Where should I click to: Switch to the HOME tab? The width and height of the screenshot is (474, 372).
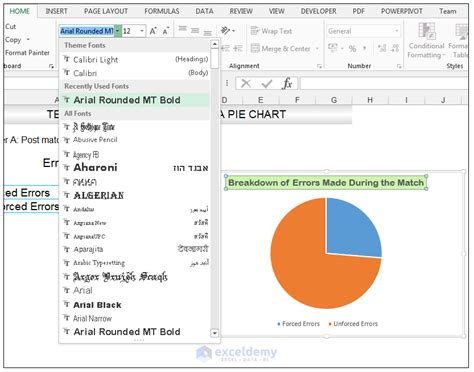pyautogui.click(x=20, y=11)
